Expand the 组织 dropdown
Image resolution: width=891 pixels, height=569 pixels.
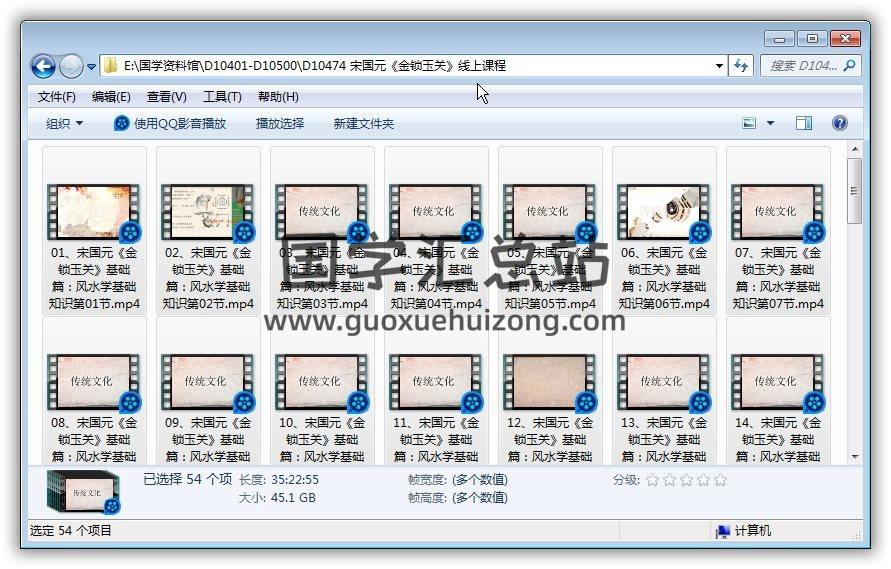(x=64, y=123)
